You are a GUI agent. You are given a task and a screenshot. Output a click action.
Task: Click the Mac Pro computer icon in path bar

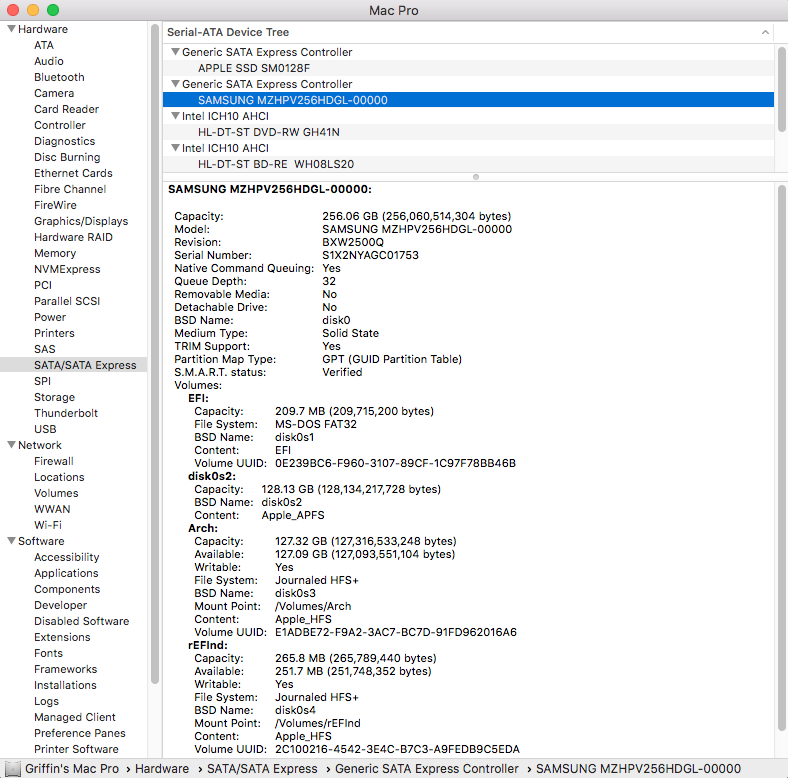[x=13, y=769]
